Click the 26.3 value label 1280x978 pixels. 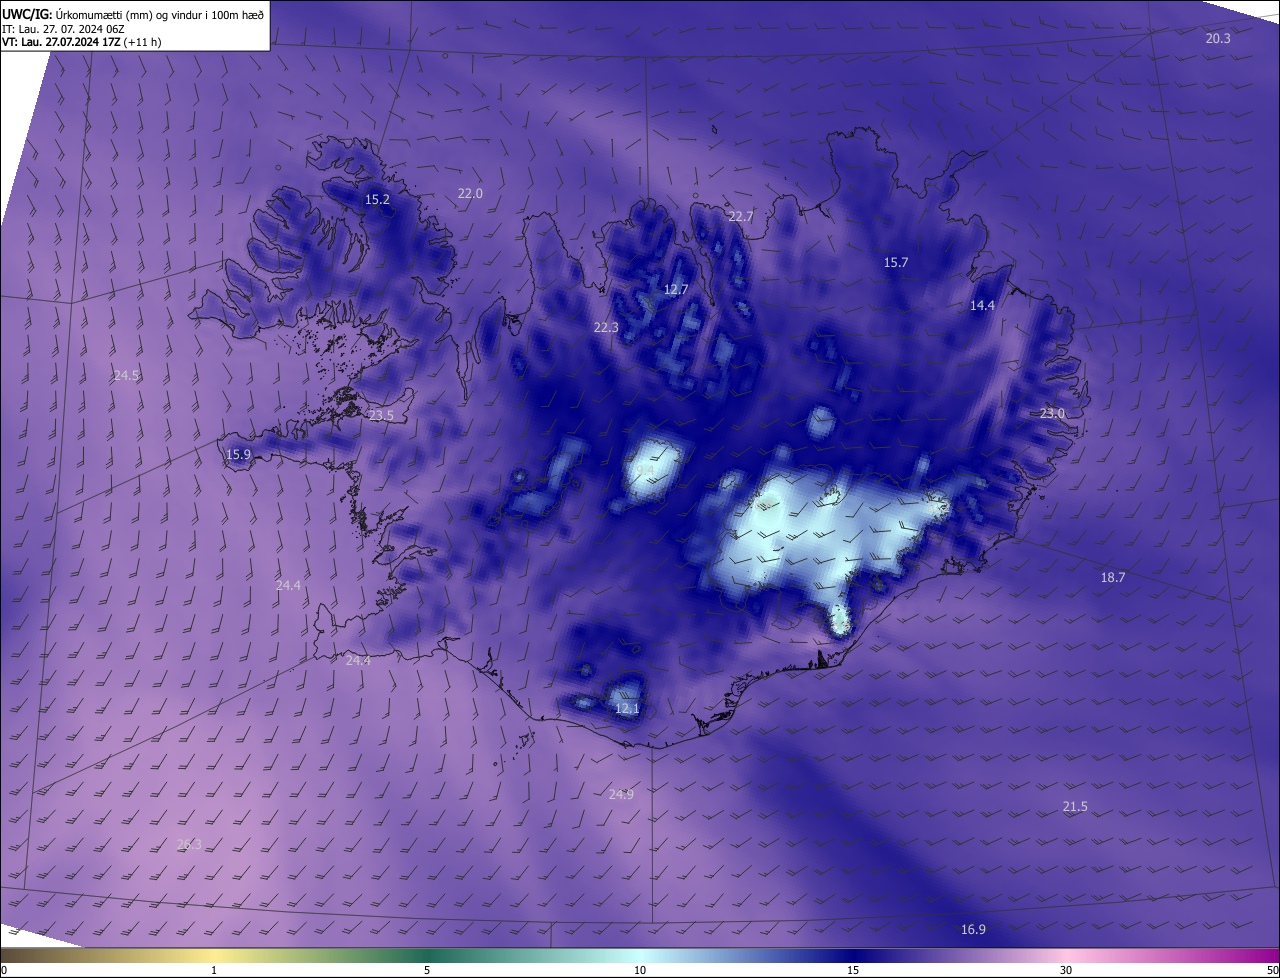[x=189, y=845]
